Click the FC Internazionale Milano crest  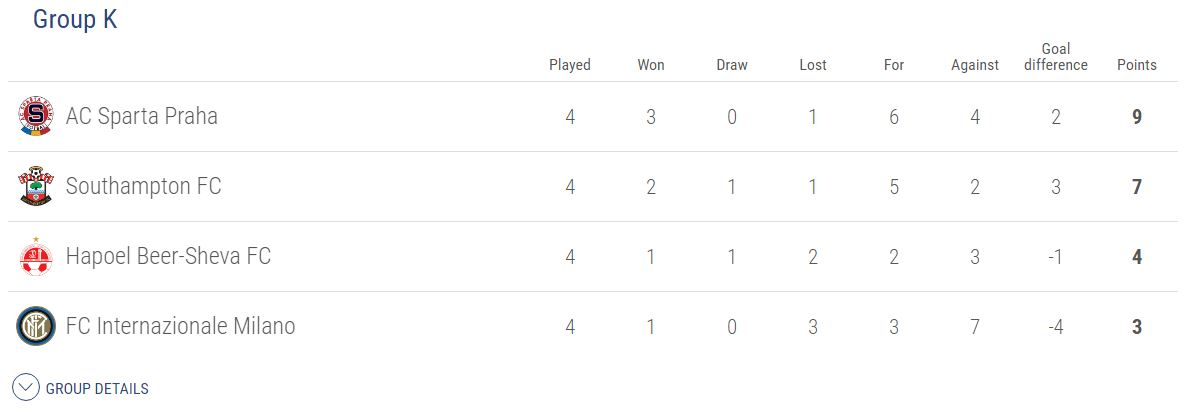pos(35,327)
